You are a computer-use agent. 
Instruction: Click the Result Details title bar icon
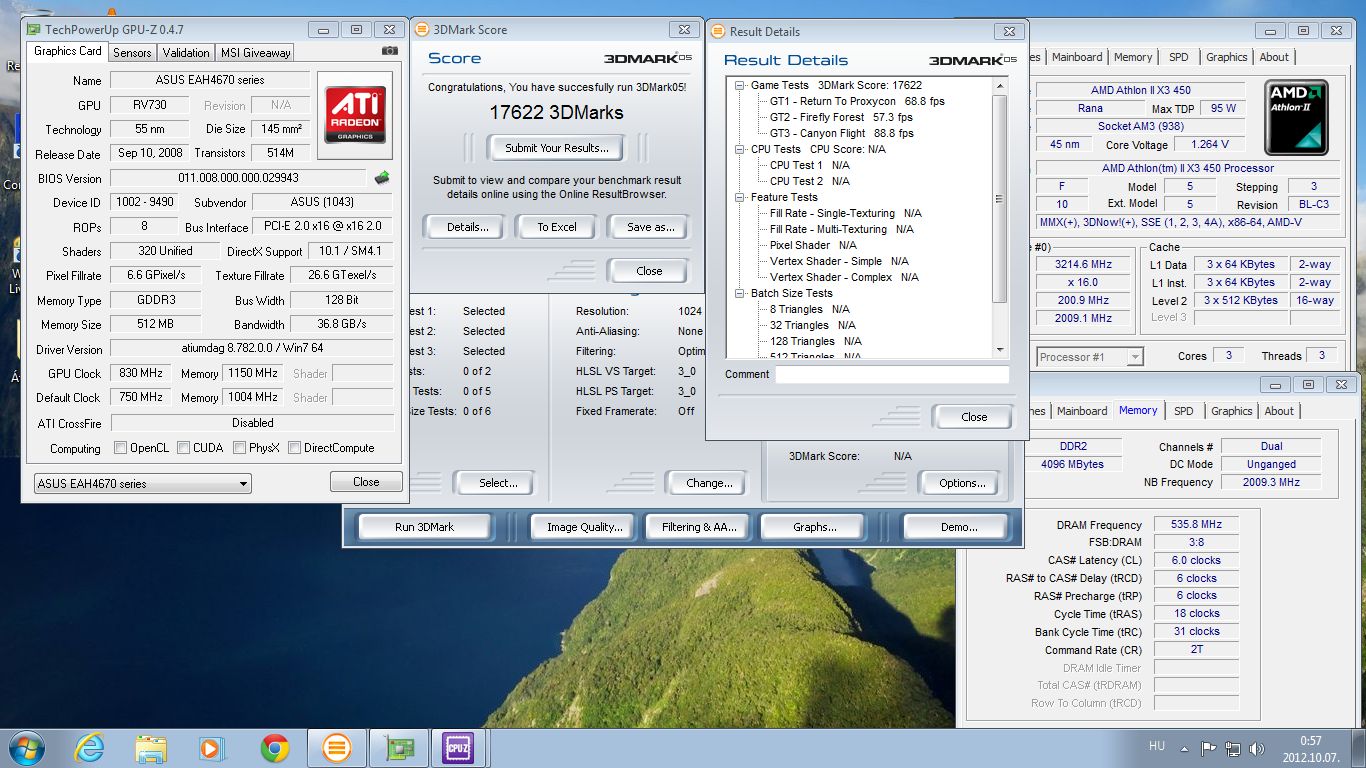click(719, 32)
